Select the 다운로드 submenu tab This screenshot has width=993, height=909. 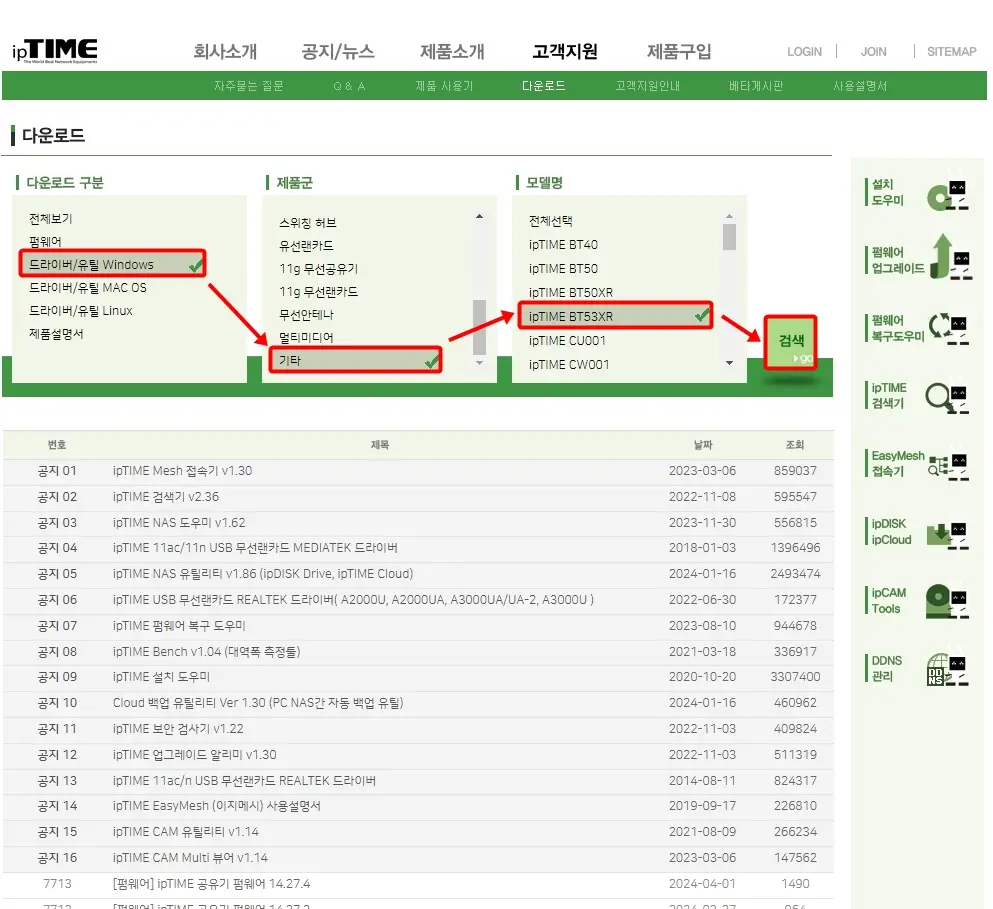(543, 86)
